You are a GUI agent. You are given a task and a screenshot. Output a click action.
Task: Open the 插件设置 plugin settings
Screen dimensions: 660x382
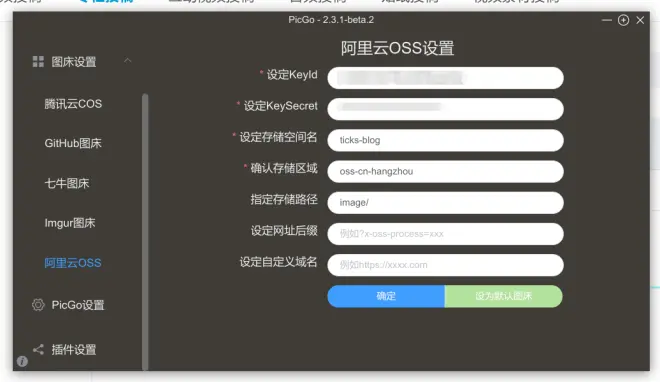[74, 350]
